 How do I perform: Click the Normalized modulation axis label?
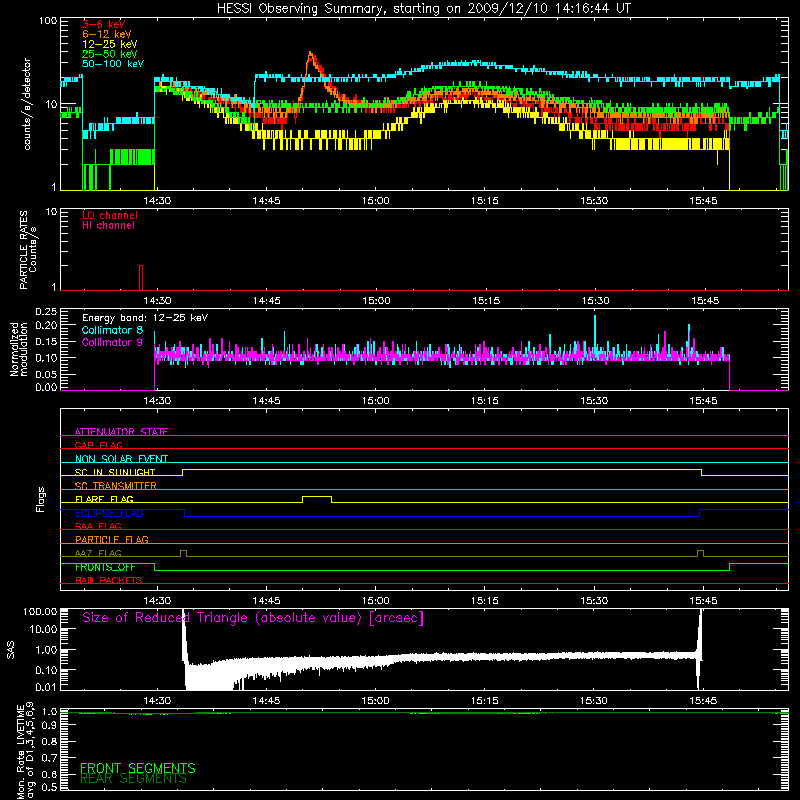click(18, 349)
